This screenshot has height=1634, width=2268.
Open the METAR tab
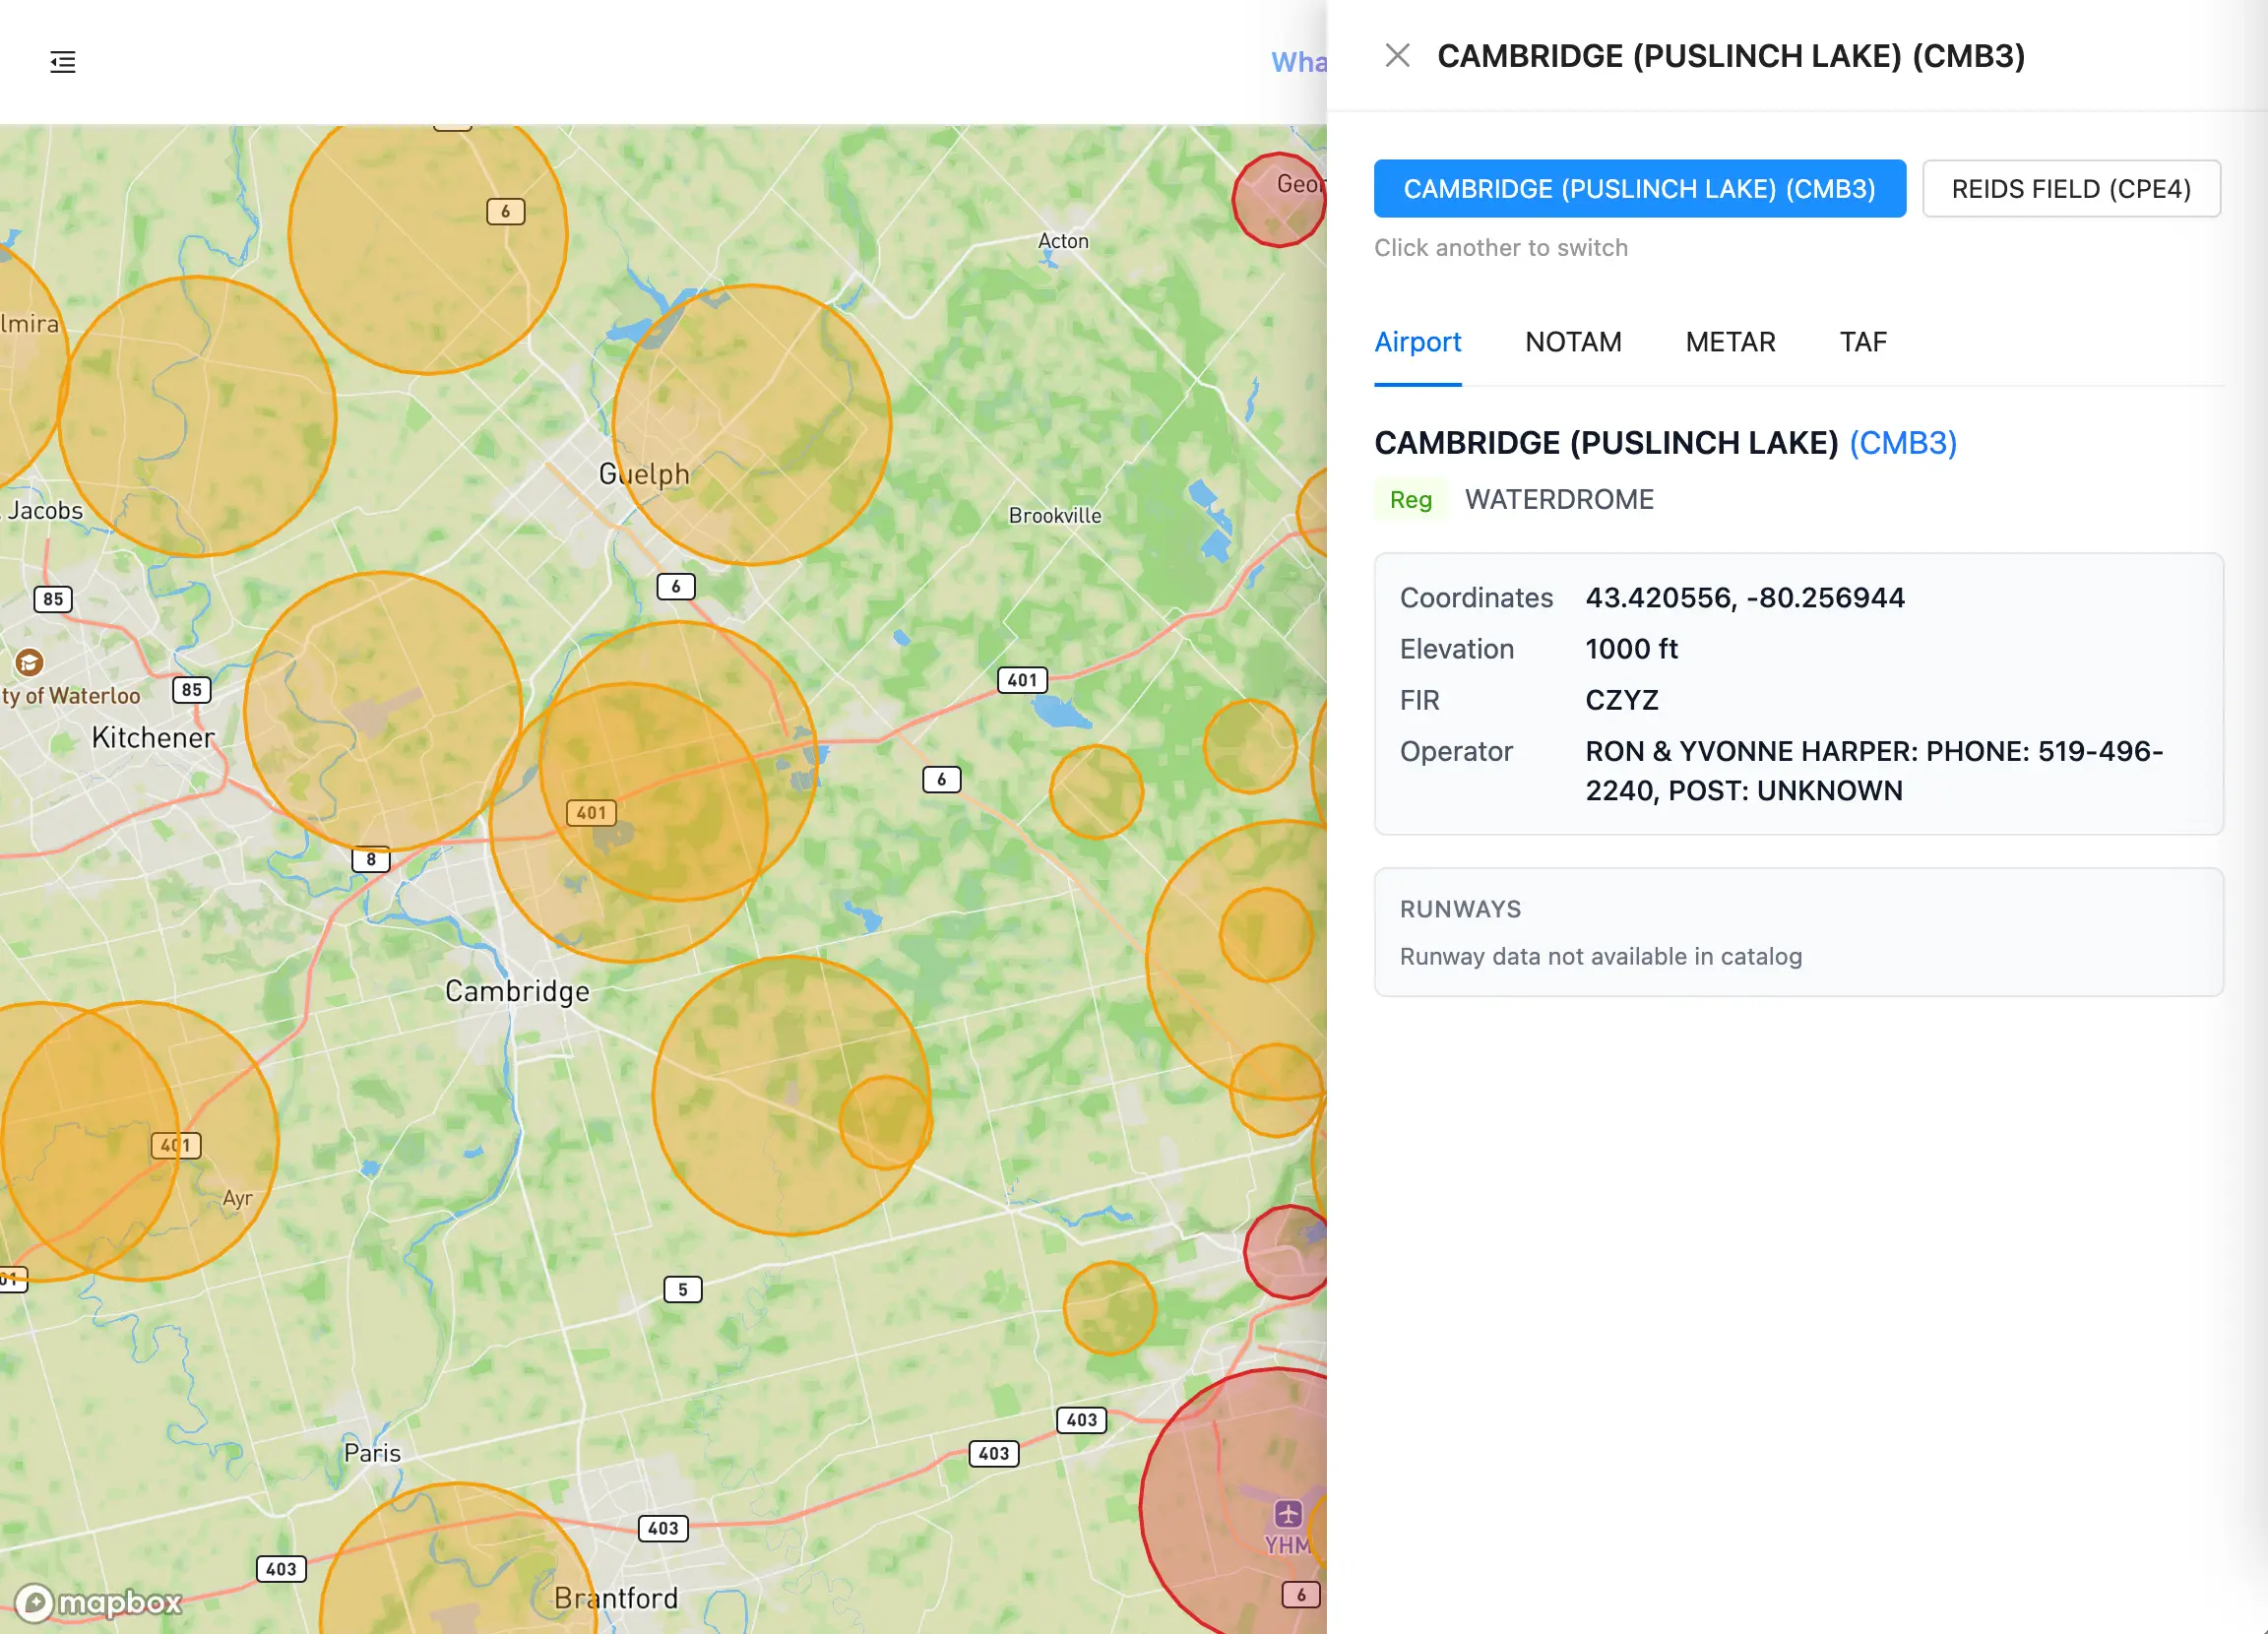click(1730, 342)
